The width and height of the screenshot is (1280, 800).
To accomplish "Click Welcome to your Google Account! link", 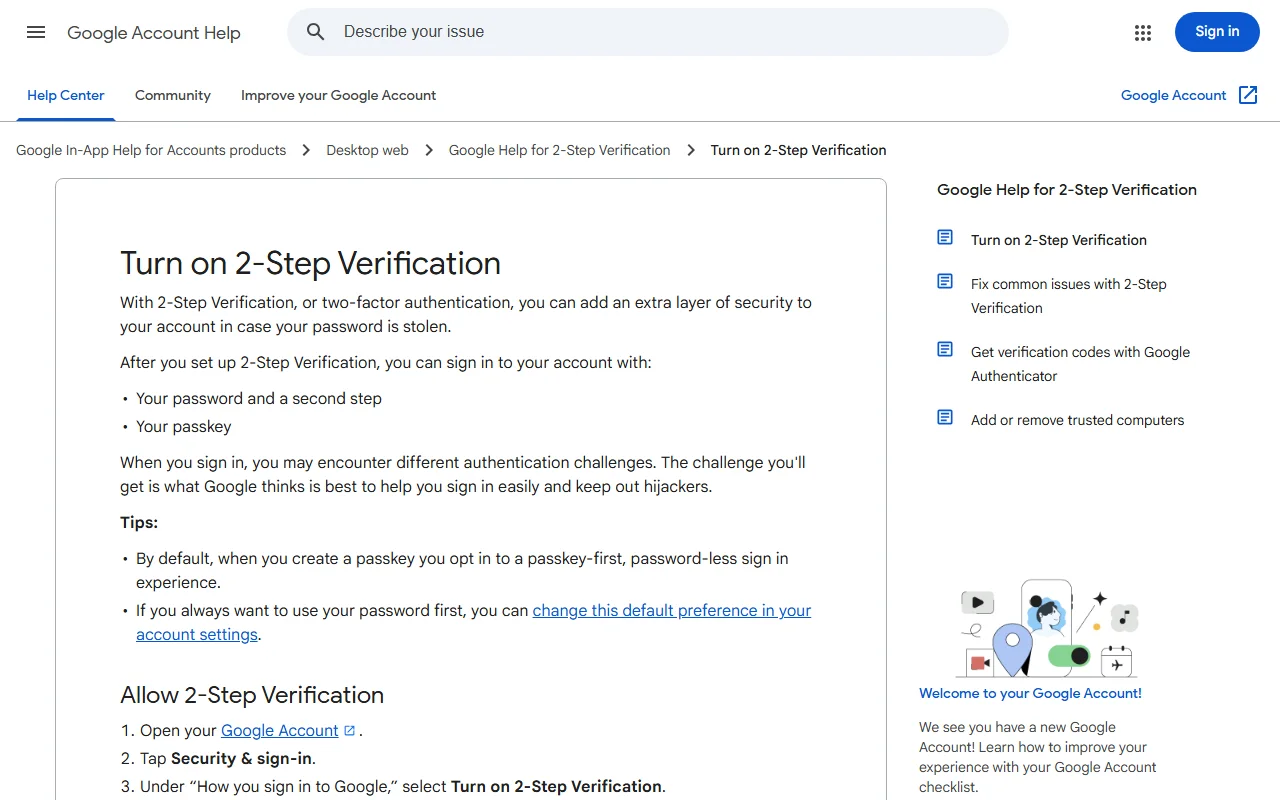I will tap(1030, 693).
